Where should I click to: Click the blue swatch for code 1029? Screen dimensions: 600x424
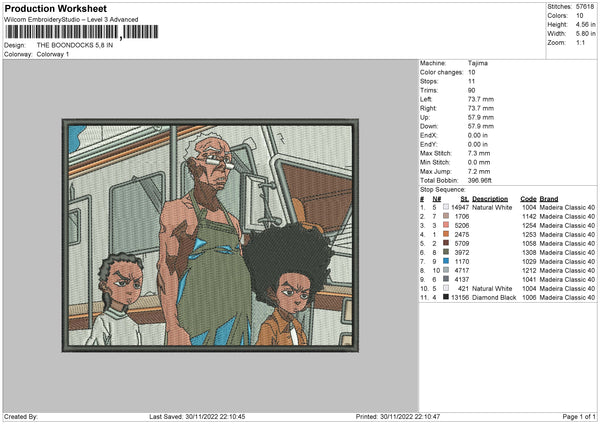tap(446, 261)
